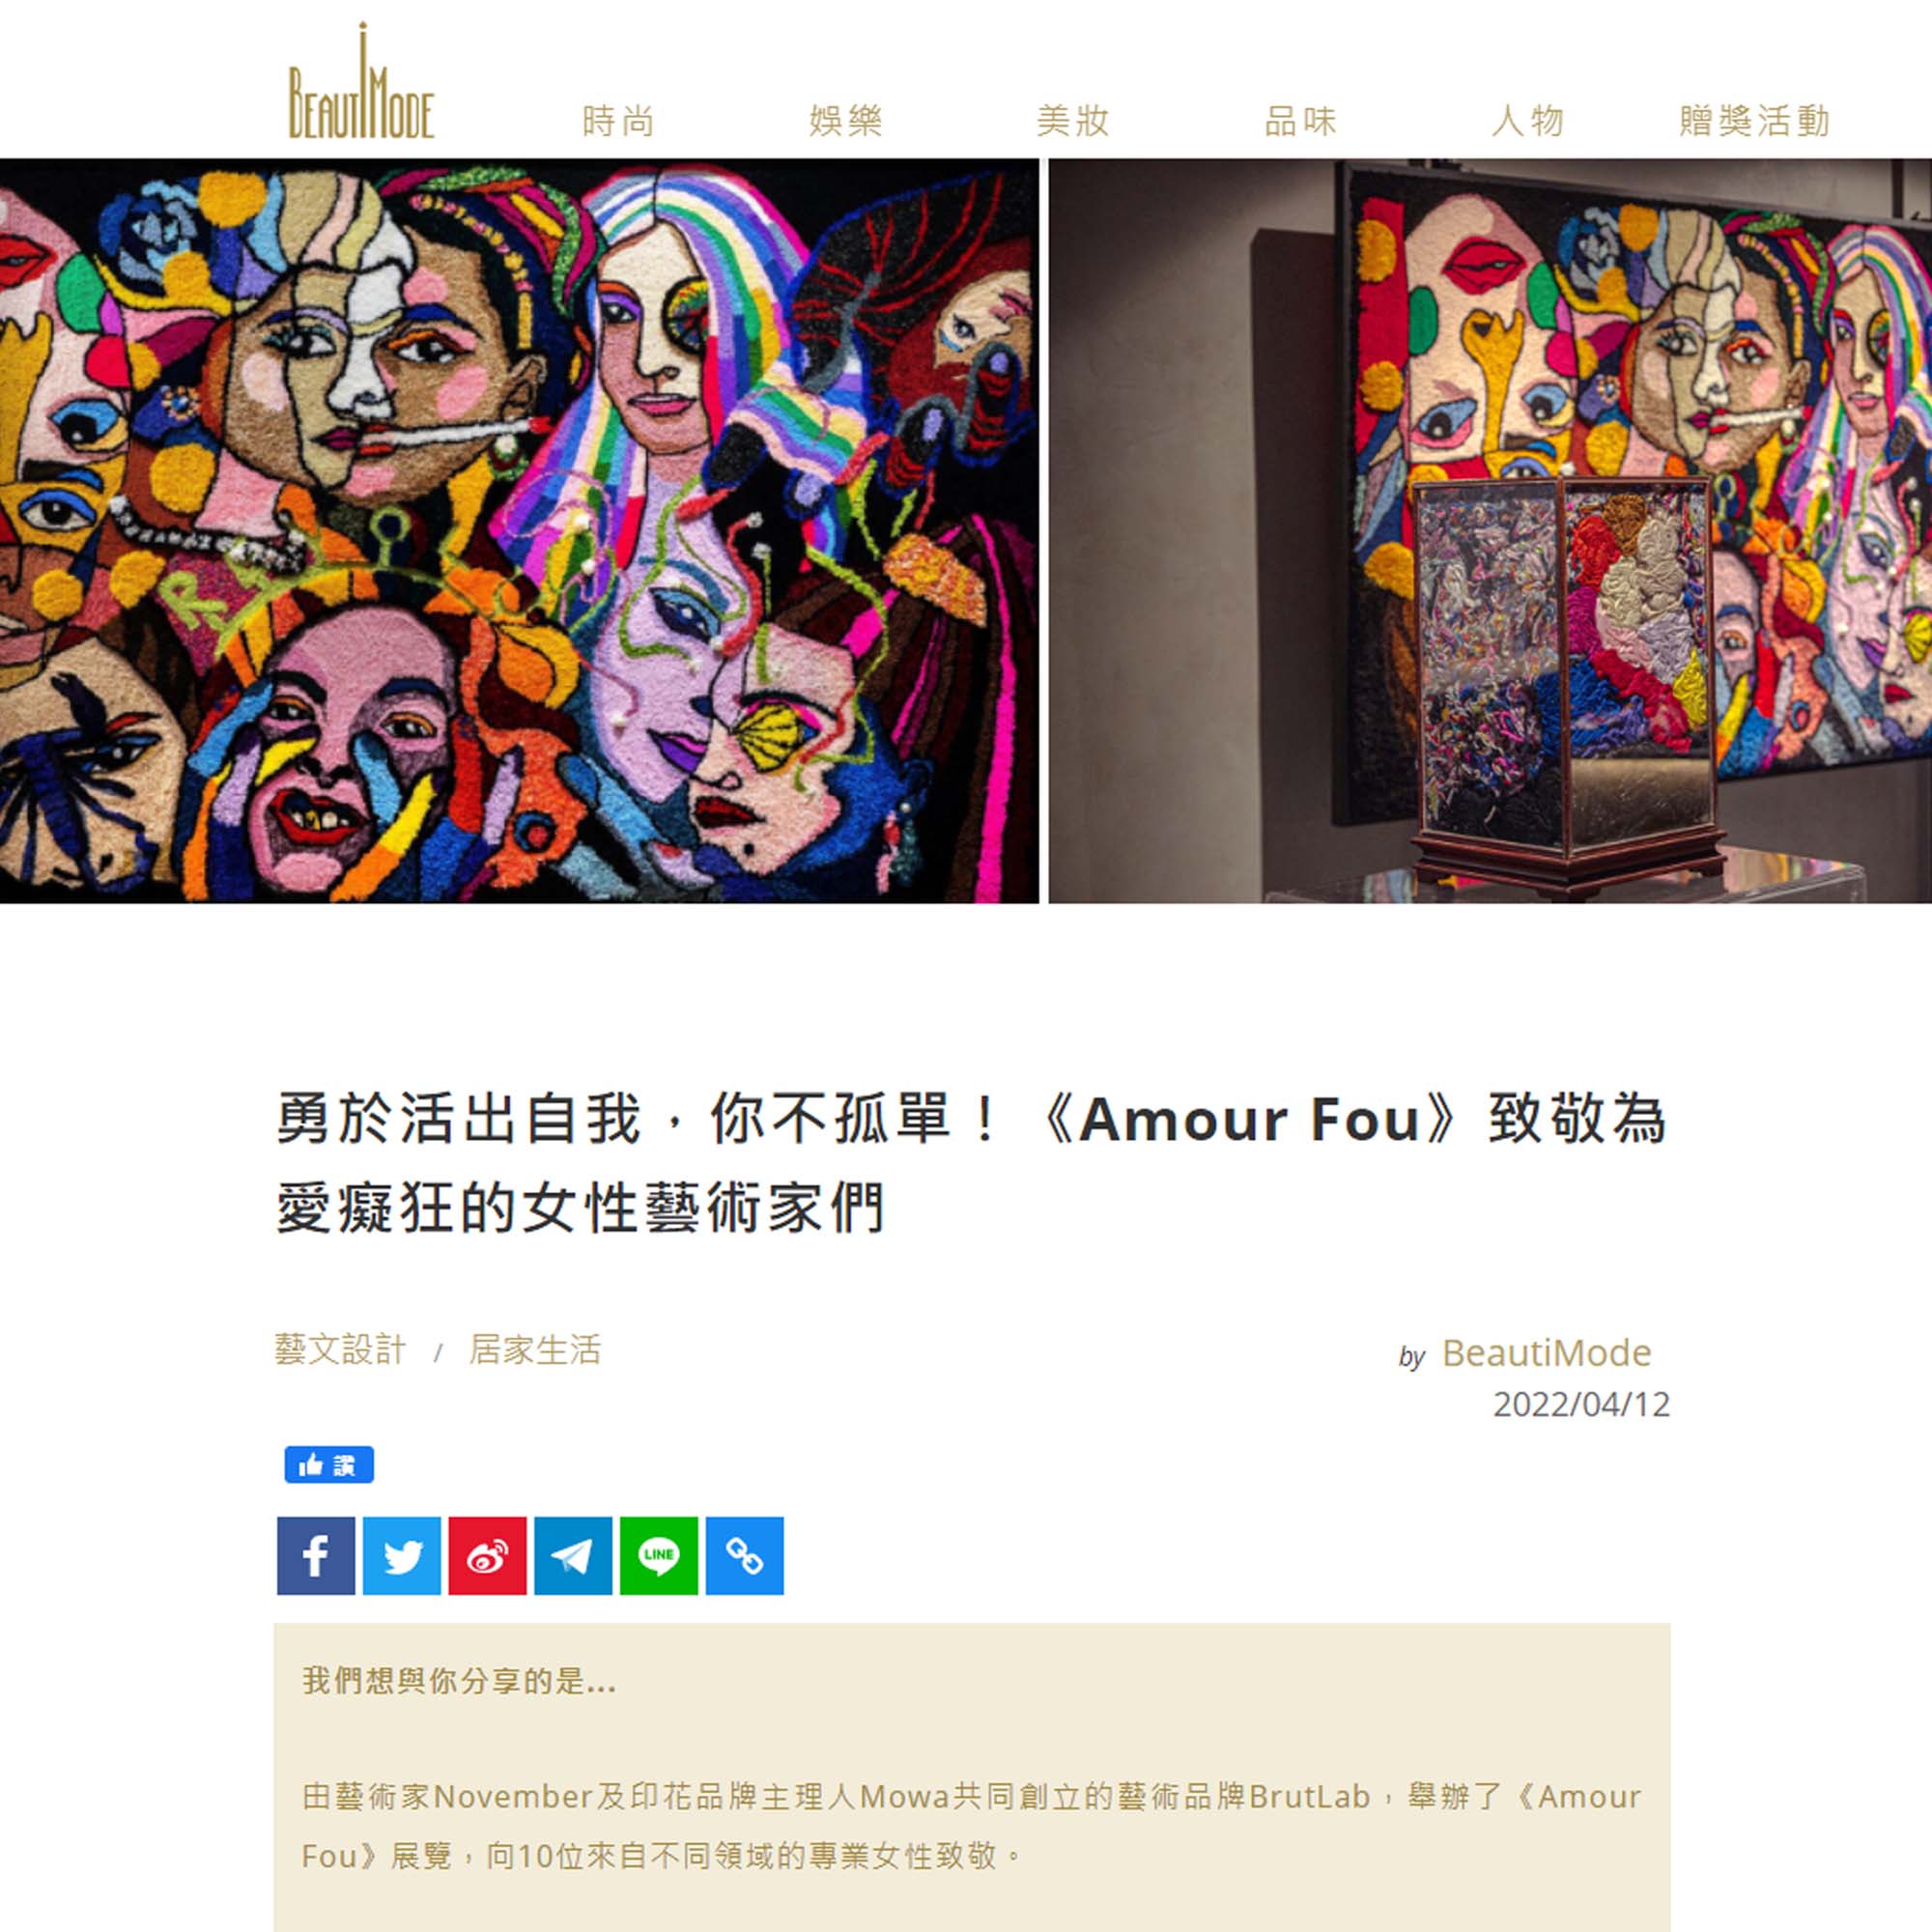Go to BeautiMode logo homepage
The image size is (1932, 1932).
click(x=361, y=80)
